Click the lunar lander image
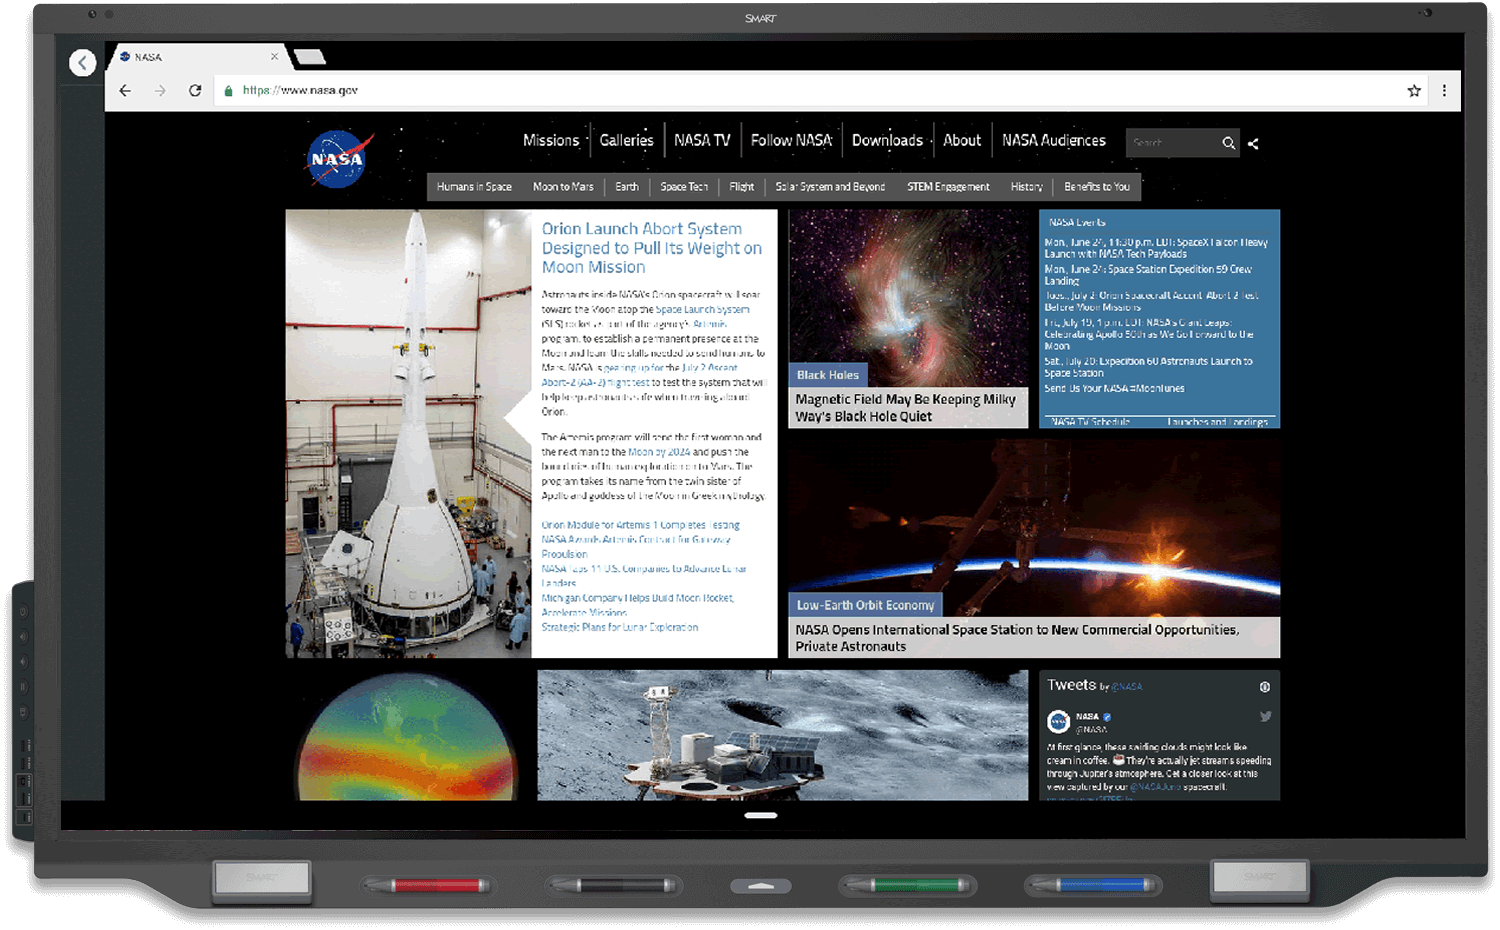 click(x=782, y=735)
